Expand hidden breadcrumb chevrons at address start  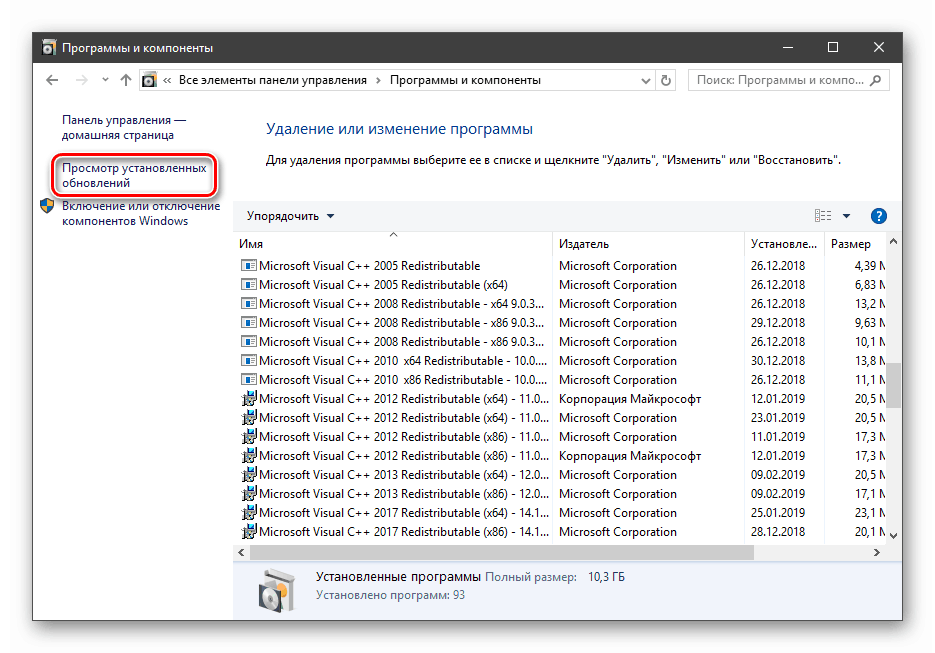coord(168,81)
